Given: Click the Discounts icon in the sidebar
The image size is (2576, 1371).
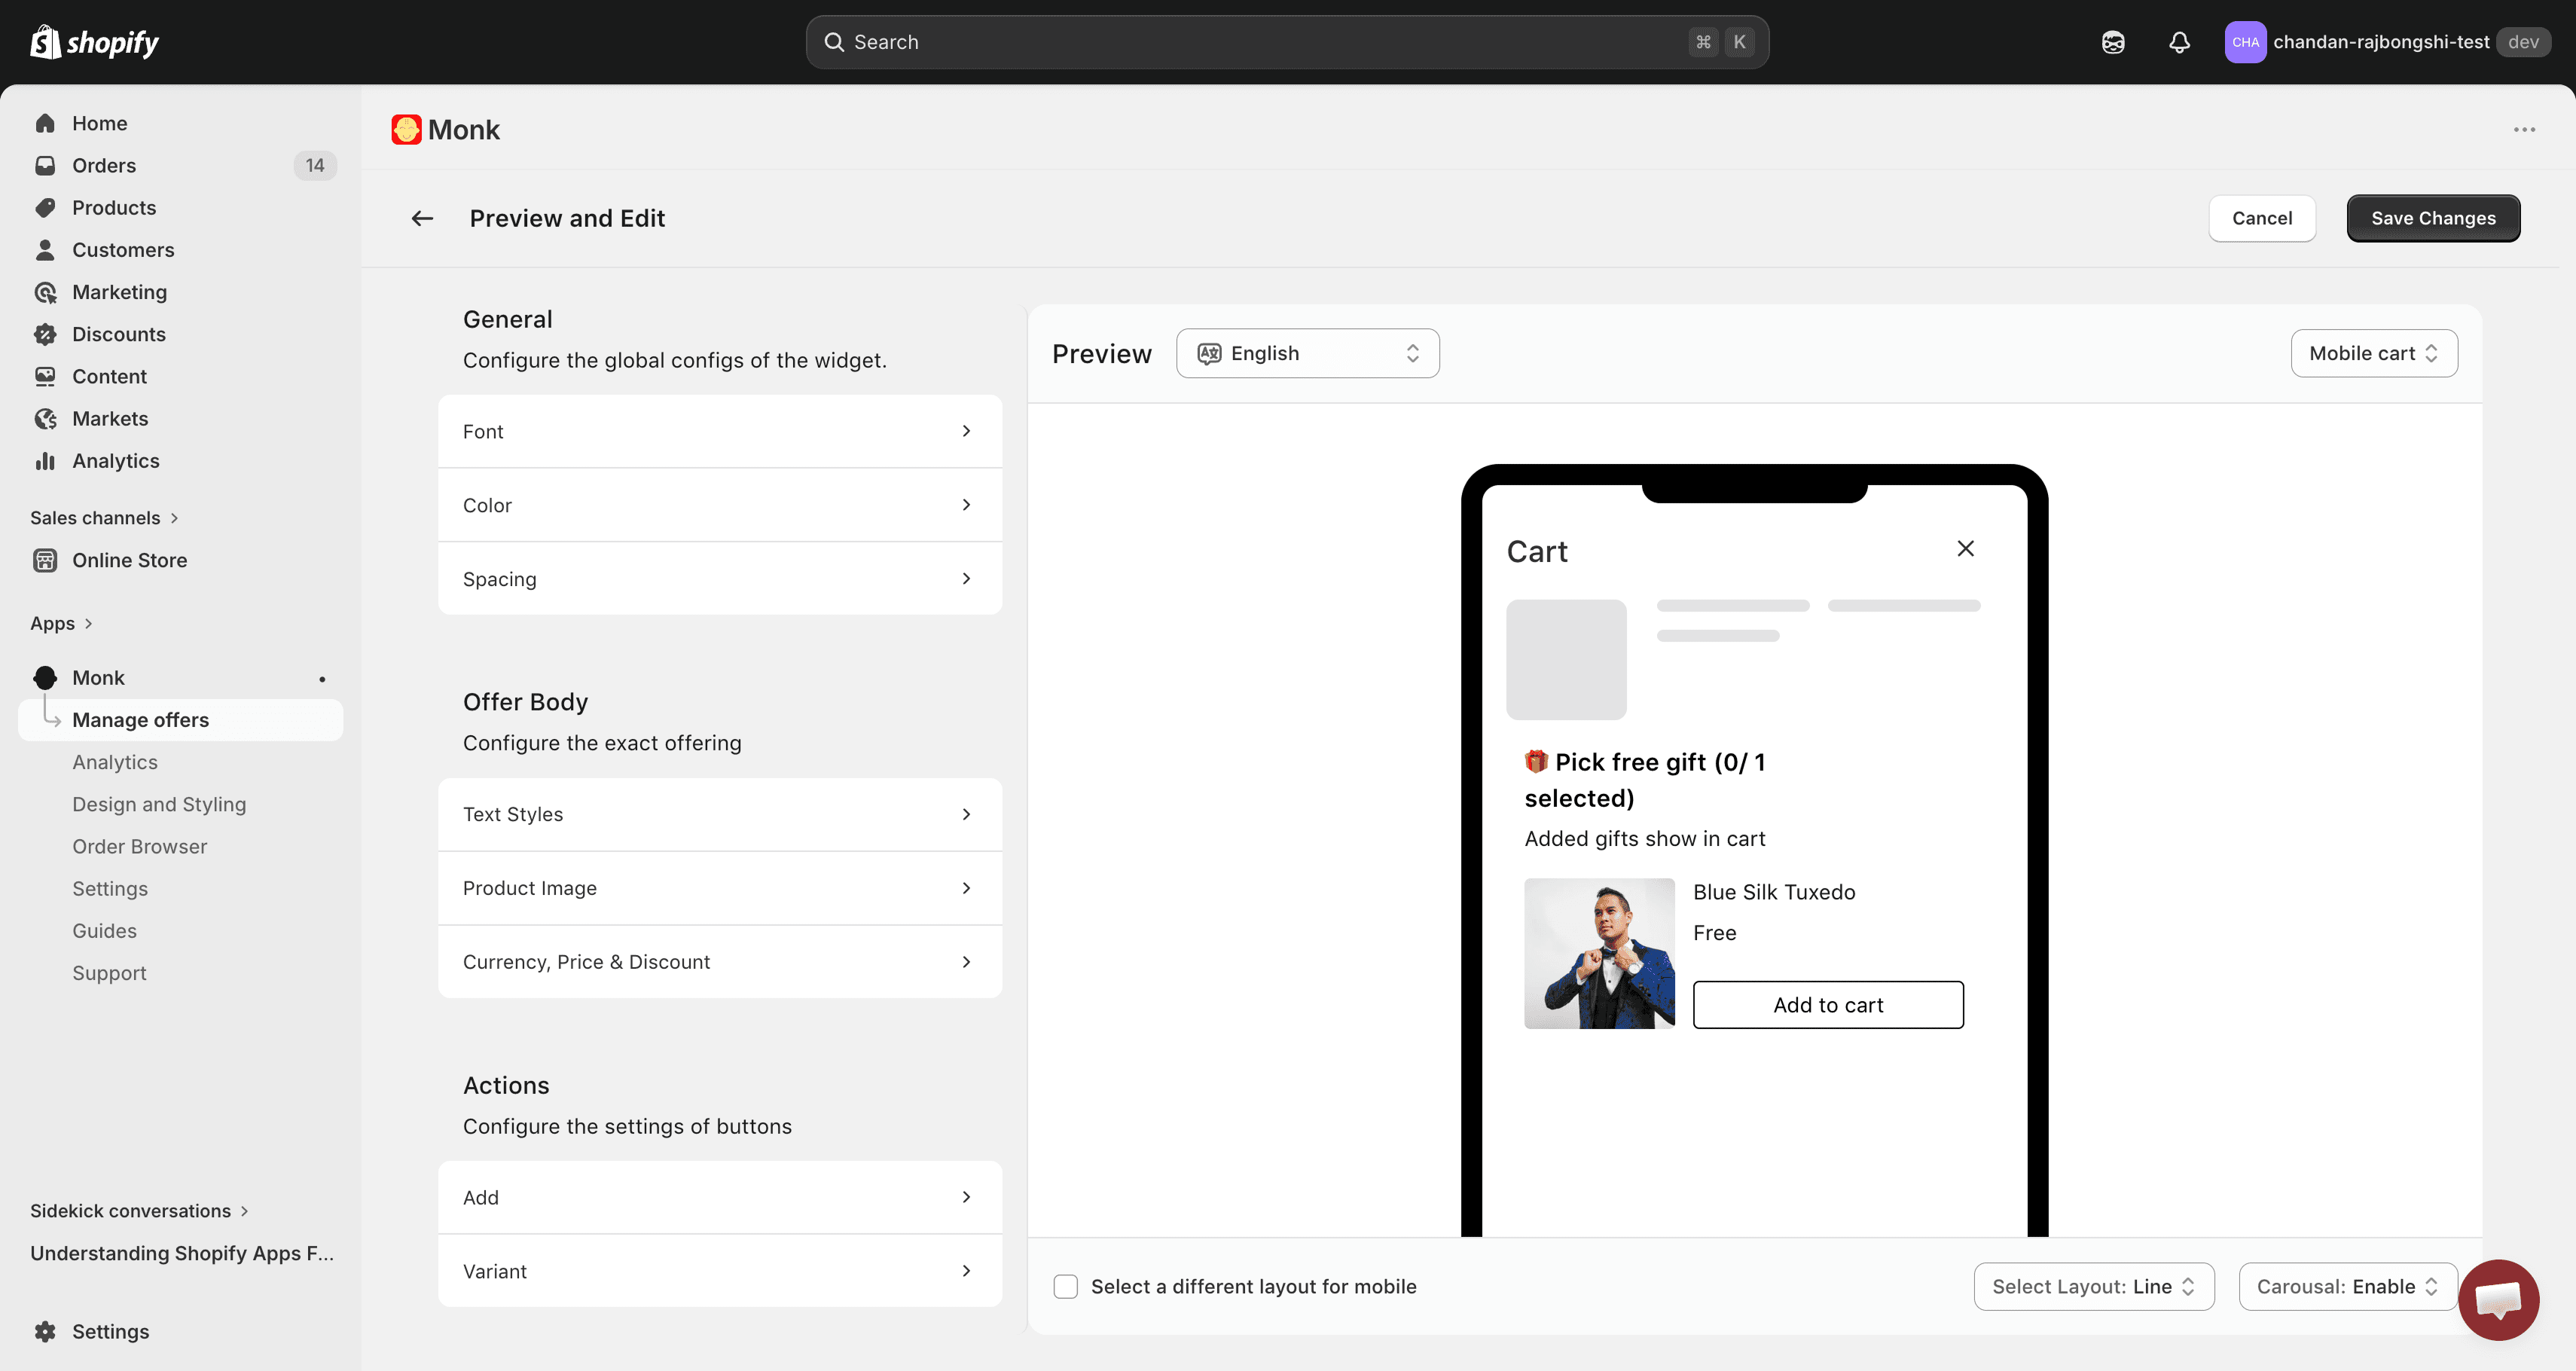Looking at the screenshot, I should click(x=45, y=334).
